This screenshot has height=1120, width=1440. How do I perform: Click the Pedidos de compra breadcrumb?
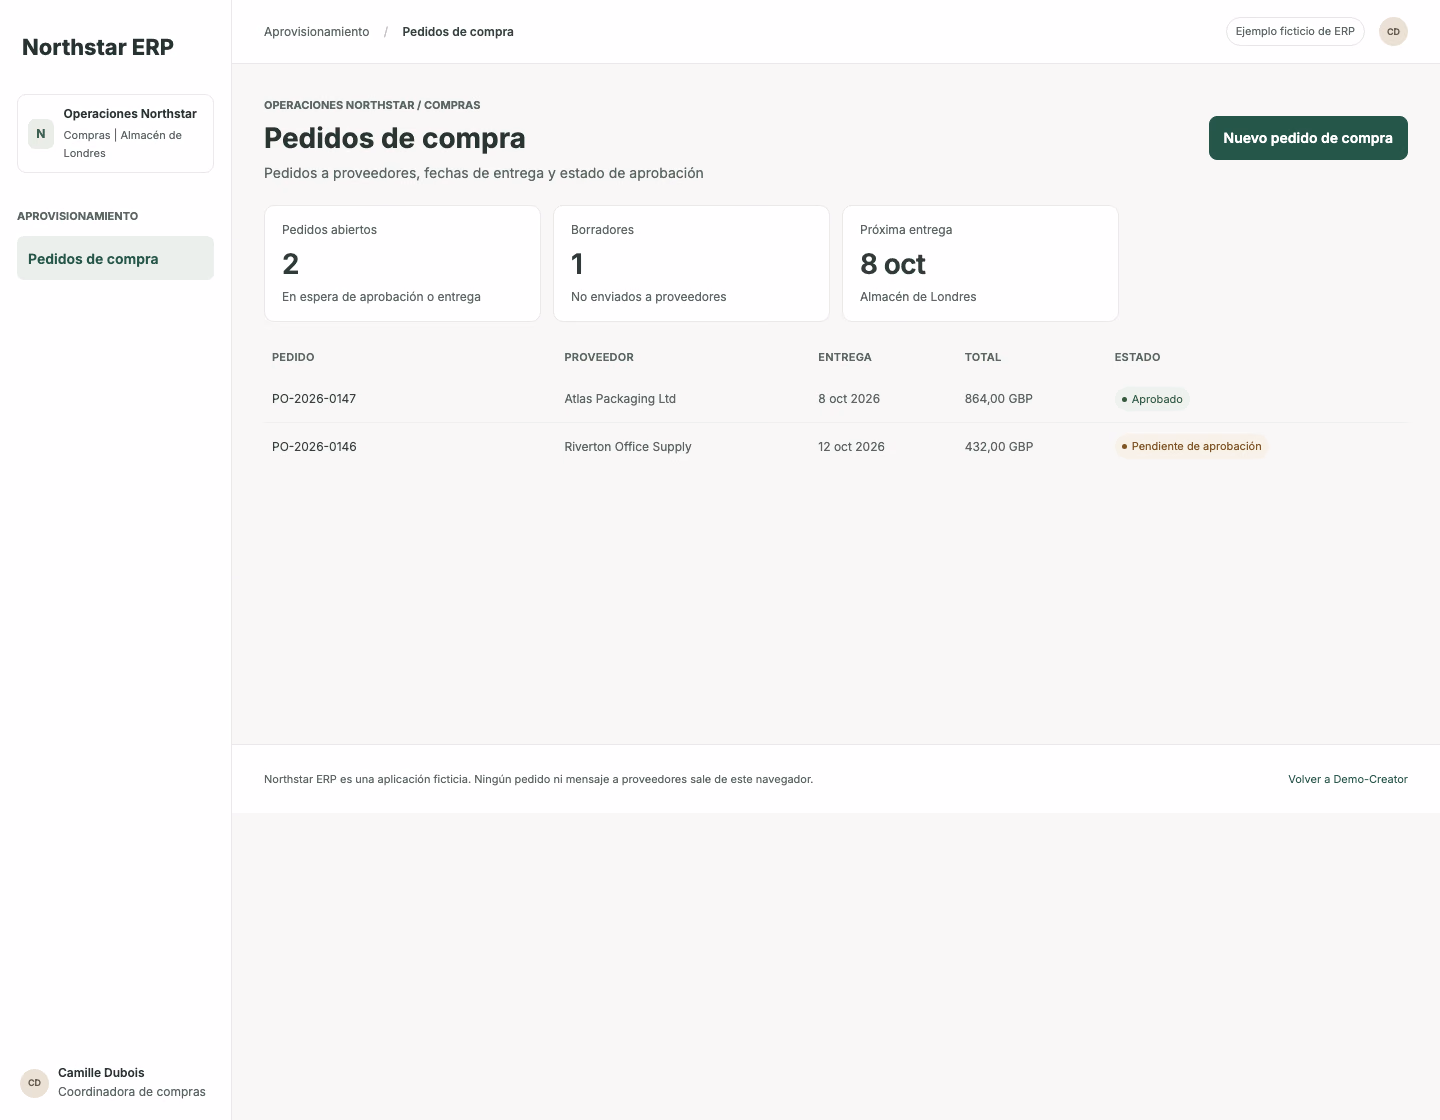tap(458, 32)
